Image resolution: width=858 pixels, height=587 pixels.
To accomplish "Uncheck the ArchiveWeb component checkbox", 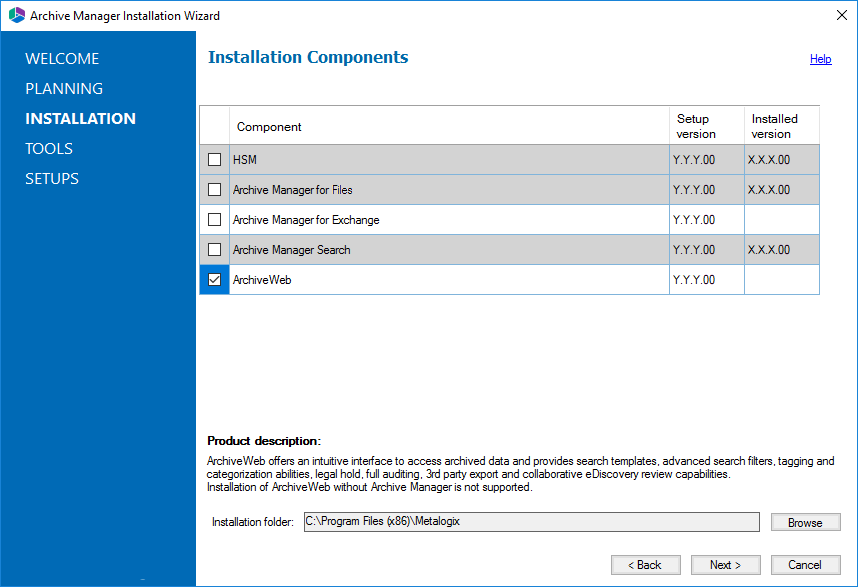I will 214,280.
